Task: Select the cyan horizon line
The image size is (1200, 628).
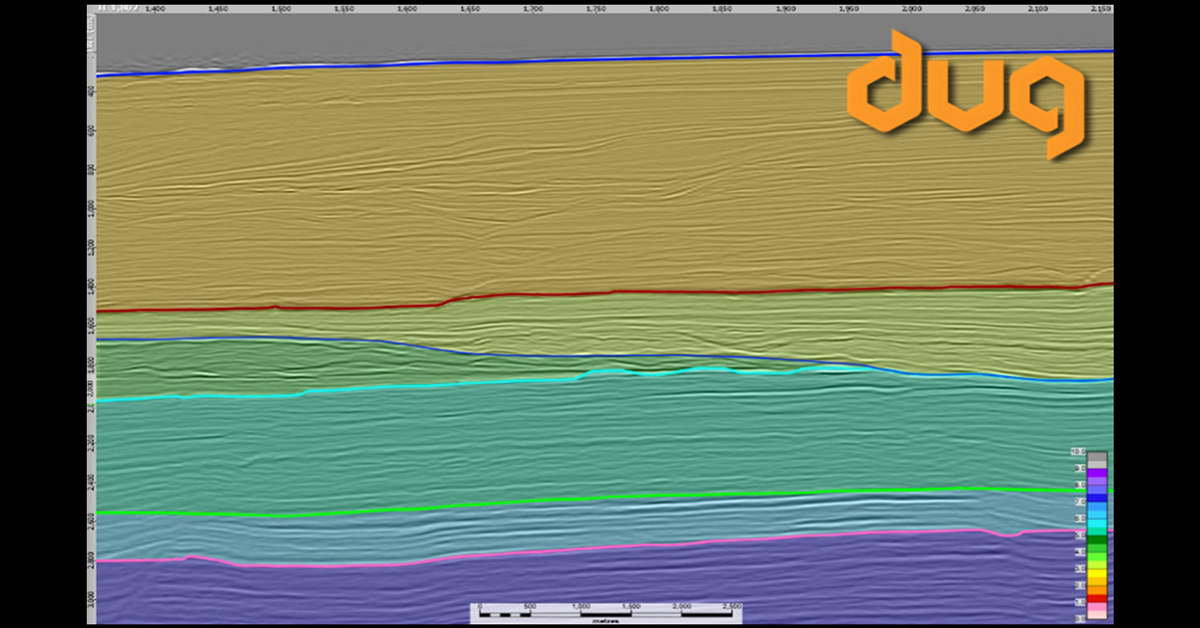Action: (x=400, y=387)
